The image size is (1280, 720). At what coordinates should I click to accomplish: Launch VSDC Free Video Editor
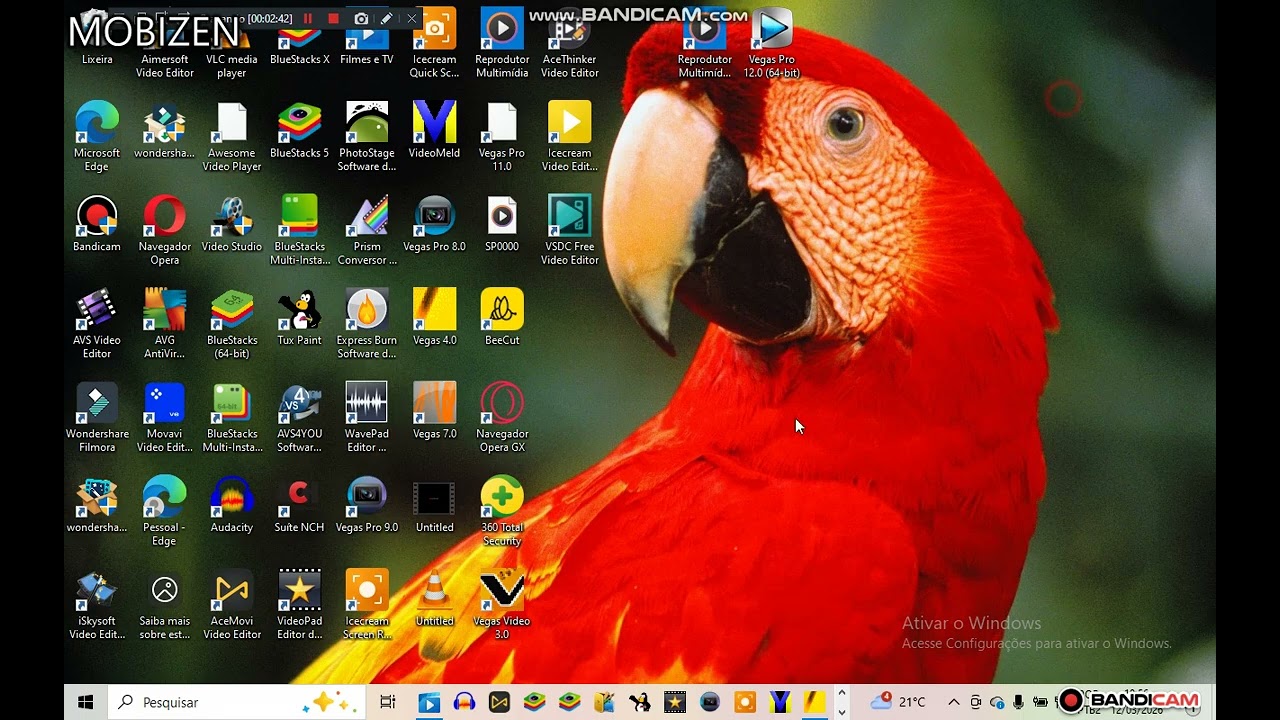point(570,230)
